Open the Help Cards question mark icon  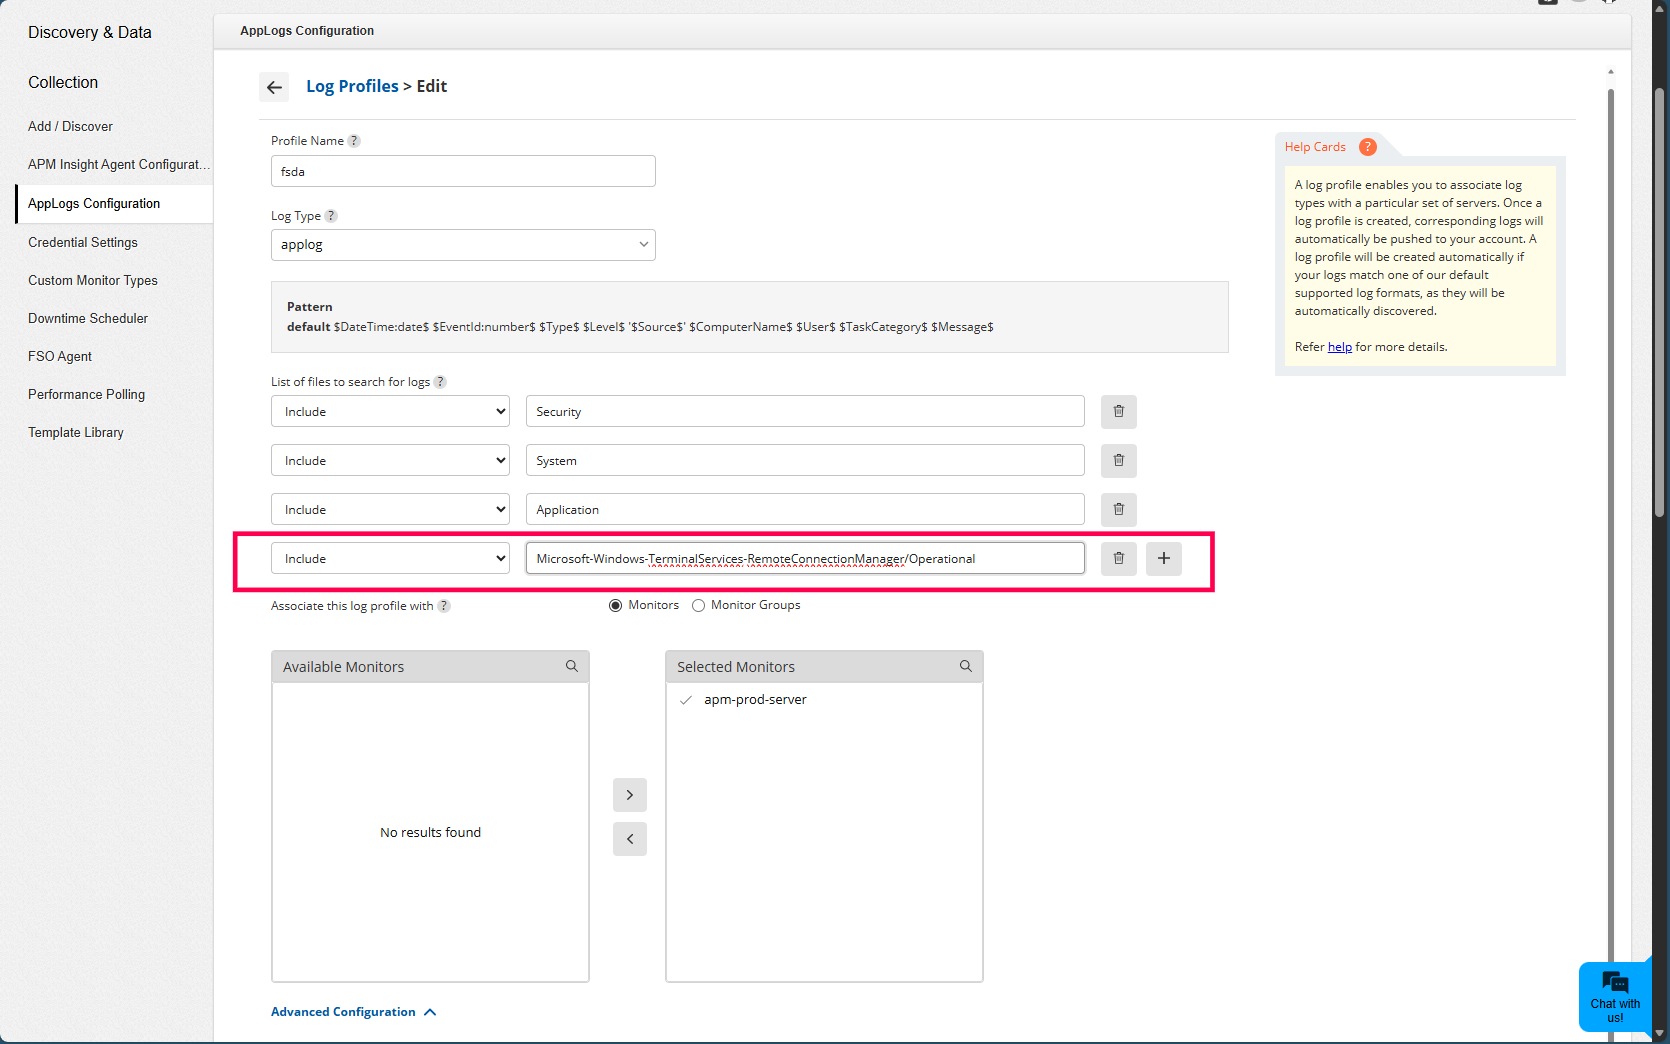pyautogui.click(x=1367, y=147)
